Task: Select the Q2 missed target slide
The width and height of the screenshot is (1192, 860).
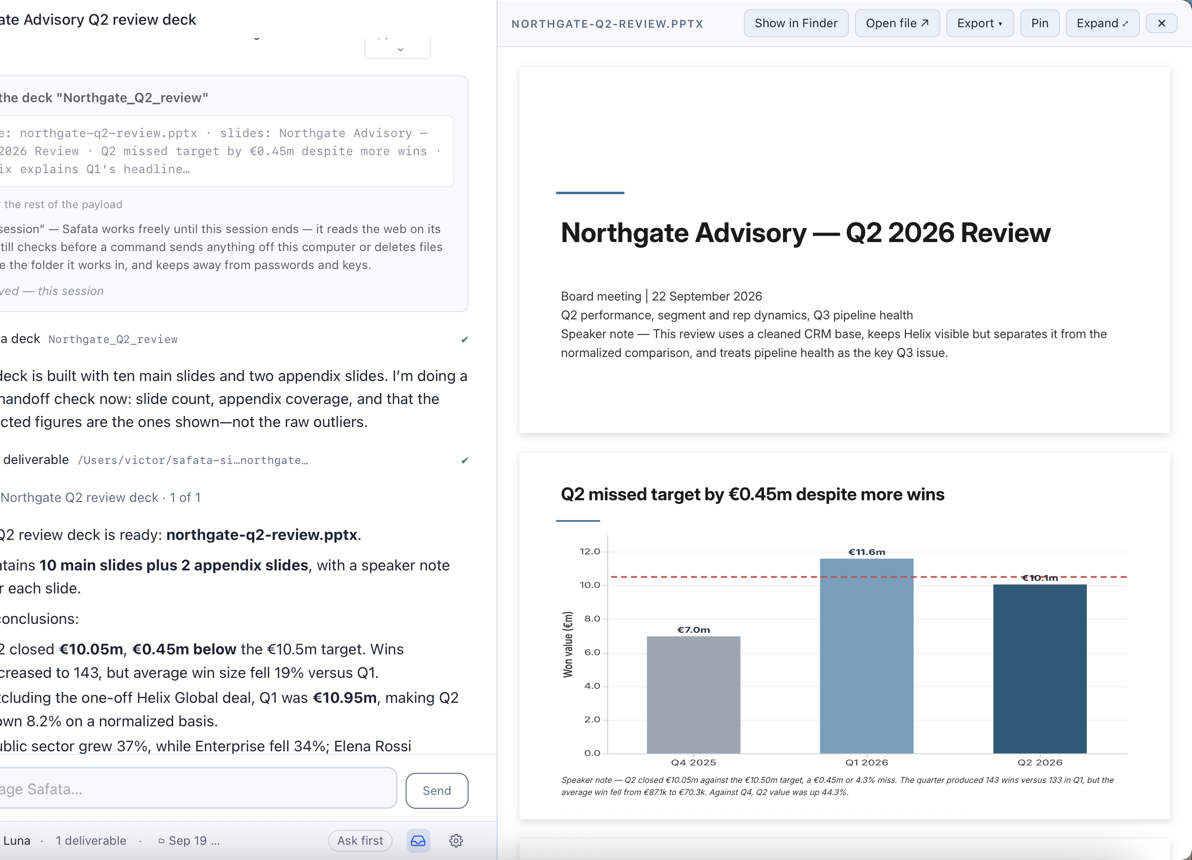Action: click(x=845, y=636)
